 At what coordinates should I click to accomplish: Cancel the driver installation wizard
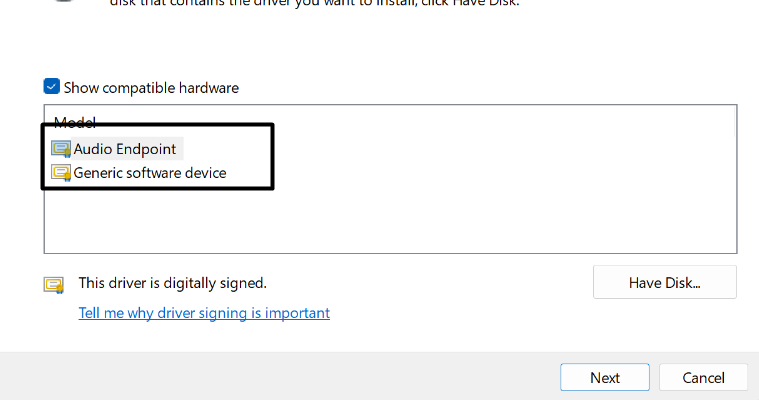(x=703, y=377)
